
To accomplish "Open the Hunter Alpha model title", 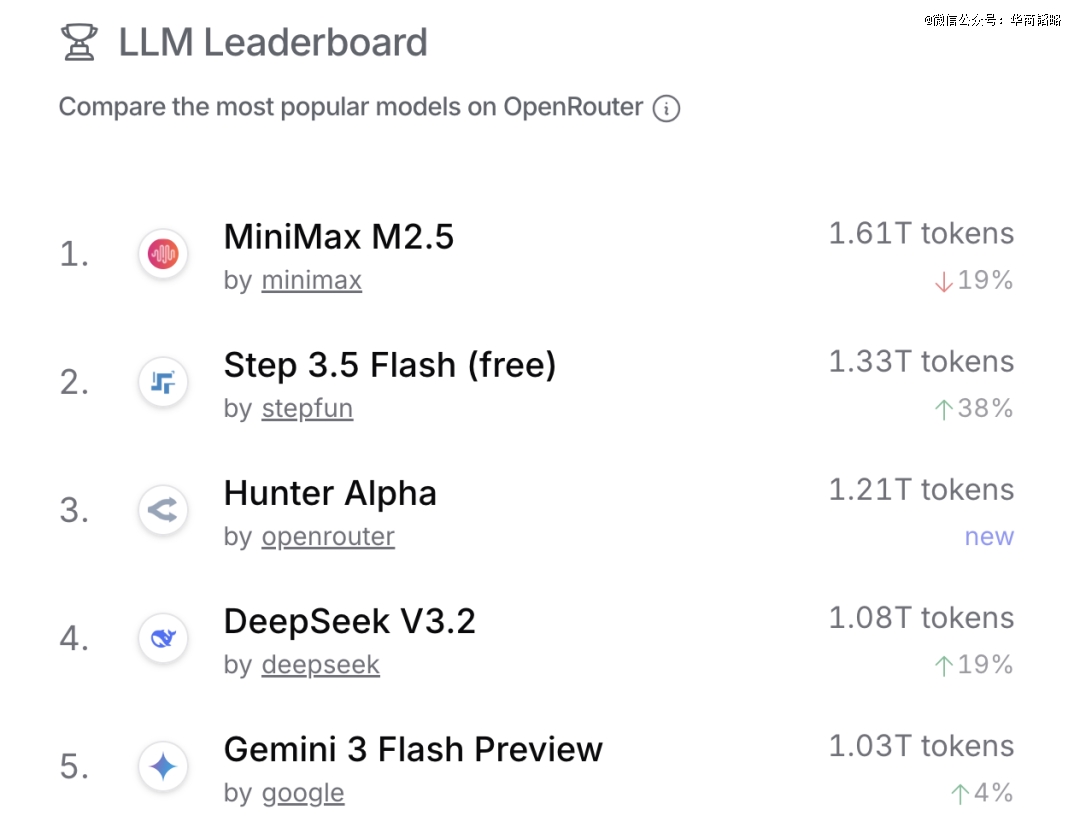I will pyautogui.click(x=330, y=493).
